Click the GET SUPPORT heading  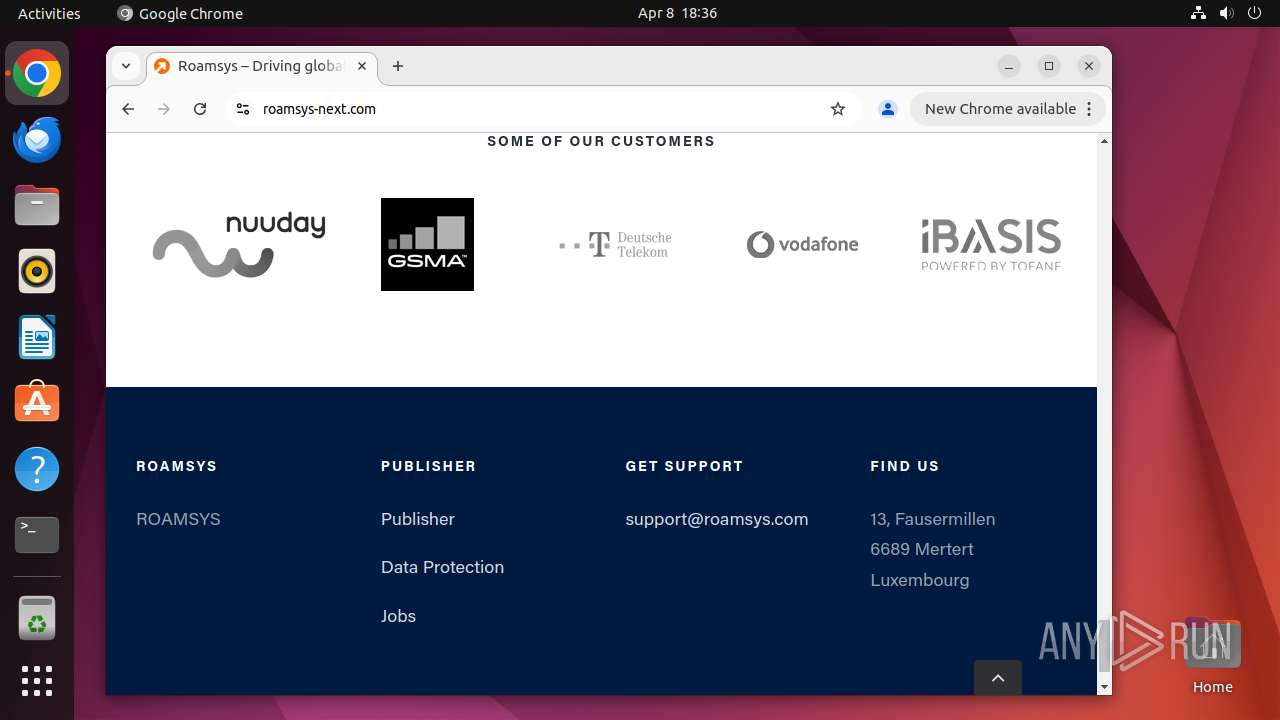coord(684,466)
